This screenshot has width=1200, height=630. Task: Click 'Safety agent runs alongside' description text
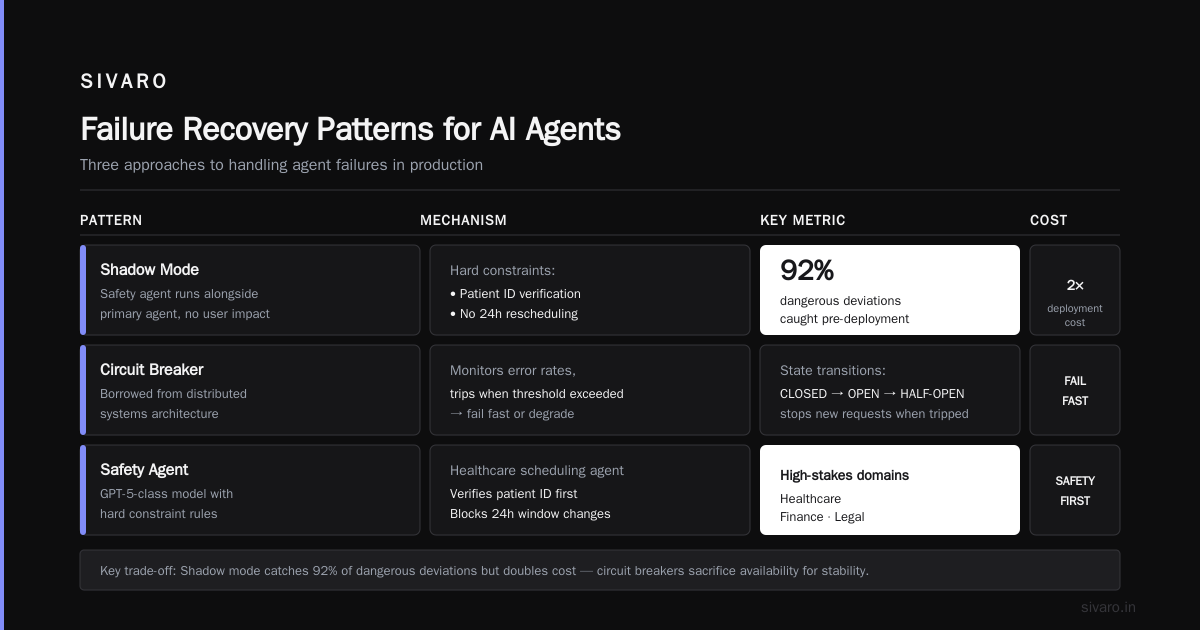(x=179, y=294)
